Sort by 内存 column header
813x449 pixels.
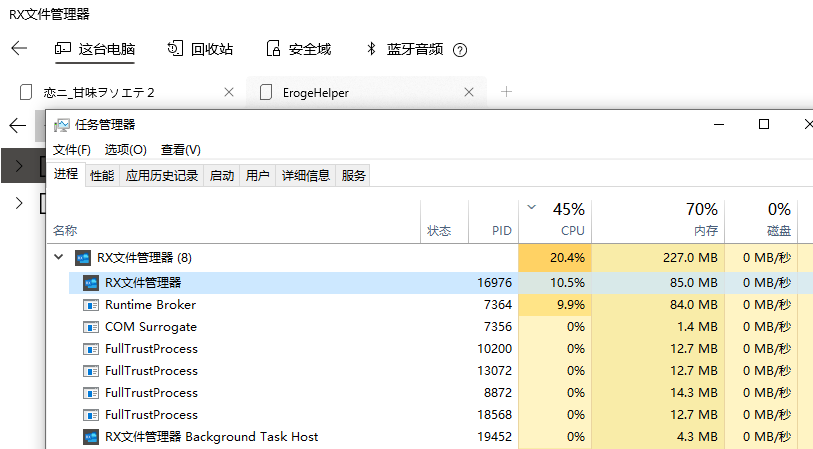tap(658, 222)
